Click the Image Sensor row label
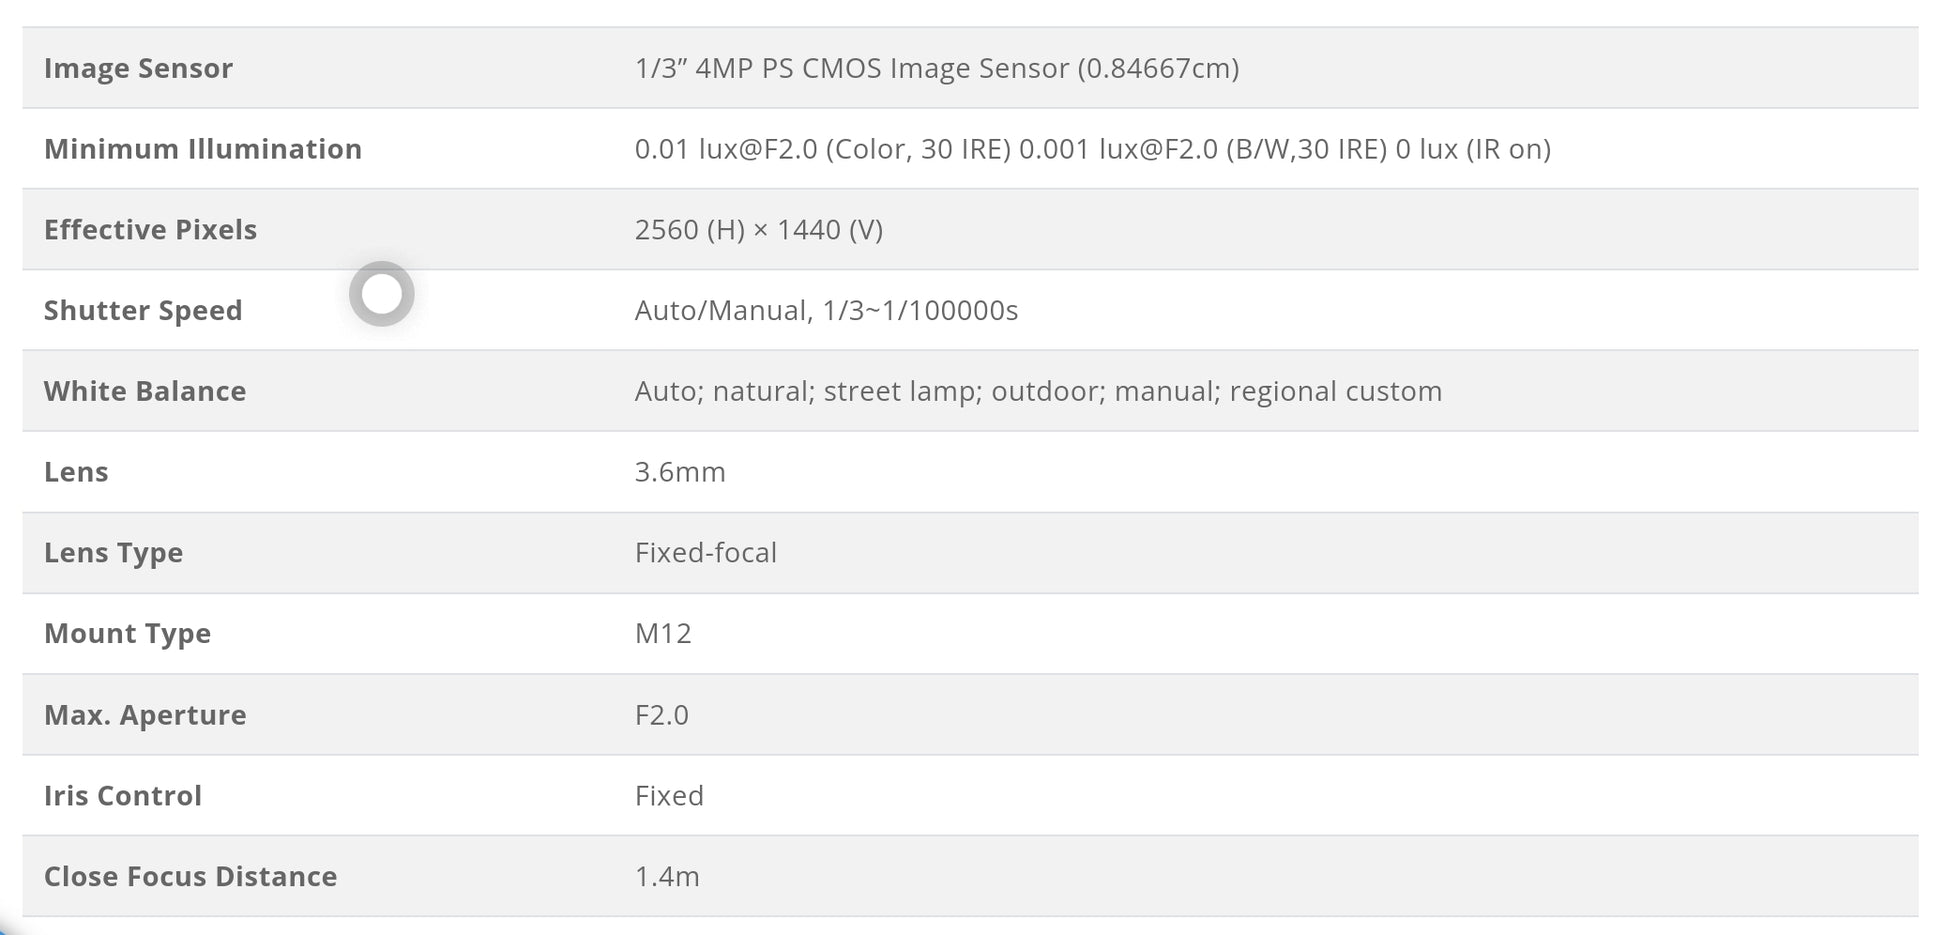 coord(138,68)
